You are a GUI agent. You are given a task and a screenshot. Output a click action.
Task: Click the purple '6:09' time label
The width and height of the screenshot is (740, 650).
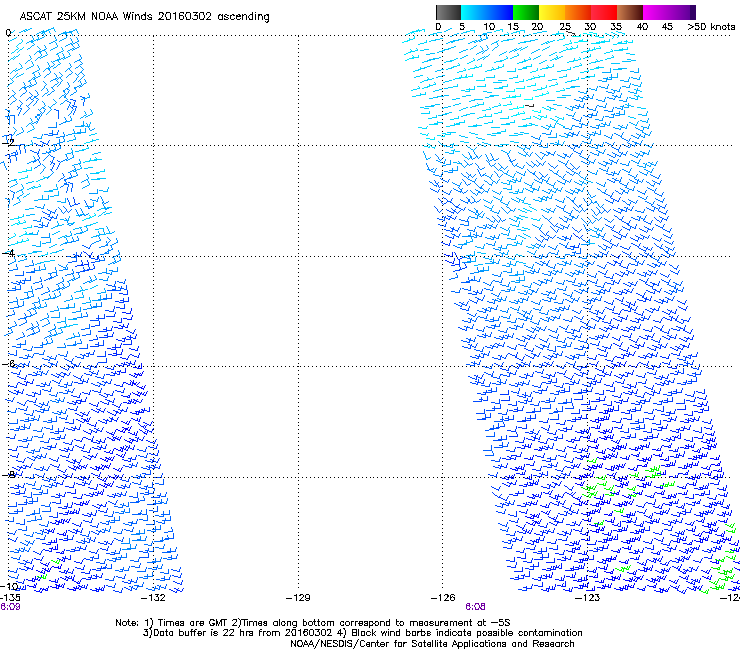tap(10, 607)
